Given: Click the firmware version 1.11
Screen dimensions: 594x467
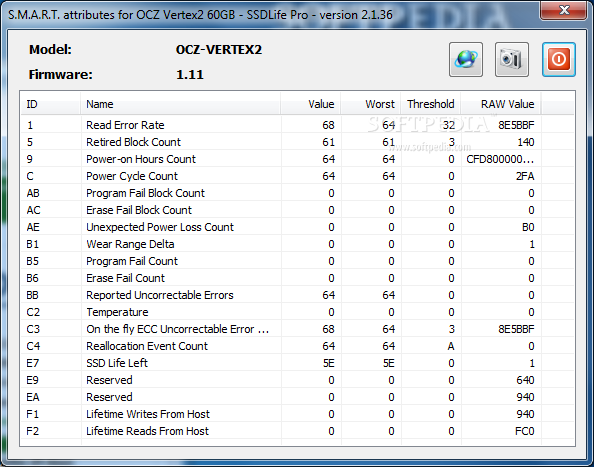Looking at the screenshot, I should click(x=190, y=75).
